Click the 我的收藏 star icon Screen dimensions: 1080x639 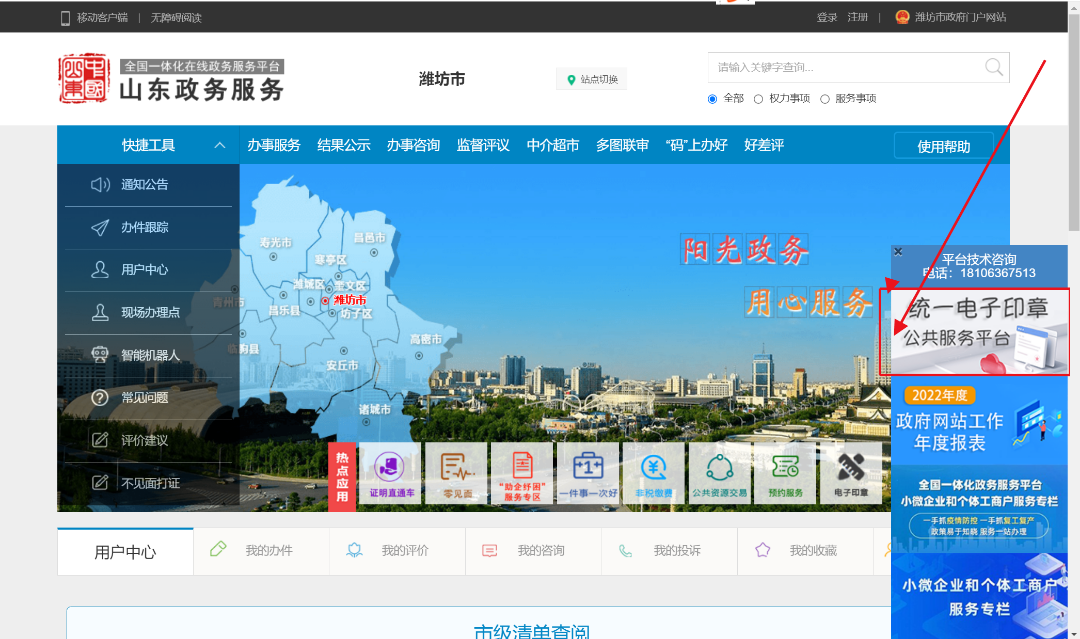pos(762,550)
